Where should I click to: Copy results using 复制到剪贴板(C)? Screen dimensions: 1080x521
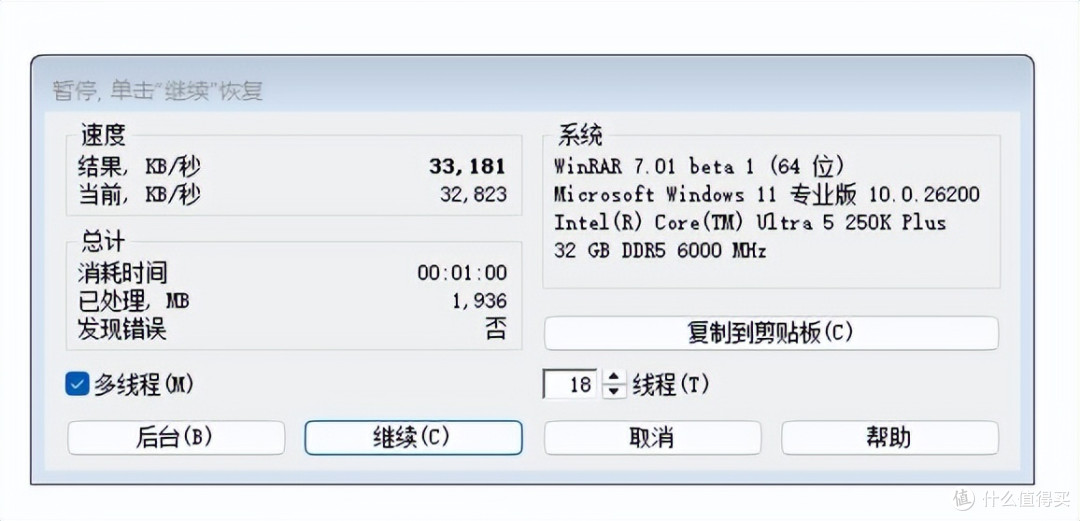tap(771, 333)
